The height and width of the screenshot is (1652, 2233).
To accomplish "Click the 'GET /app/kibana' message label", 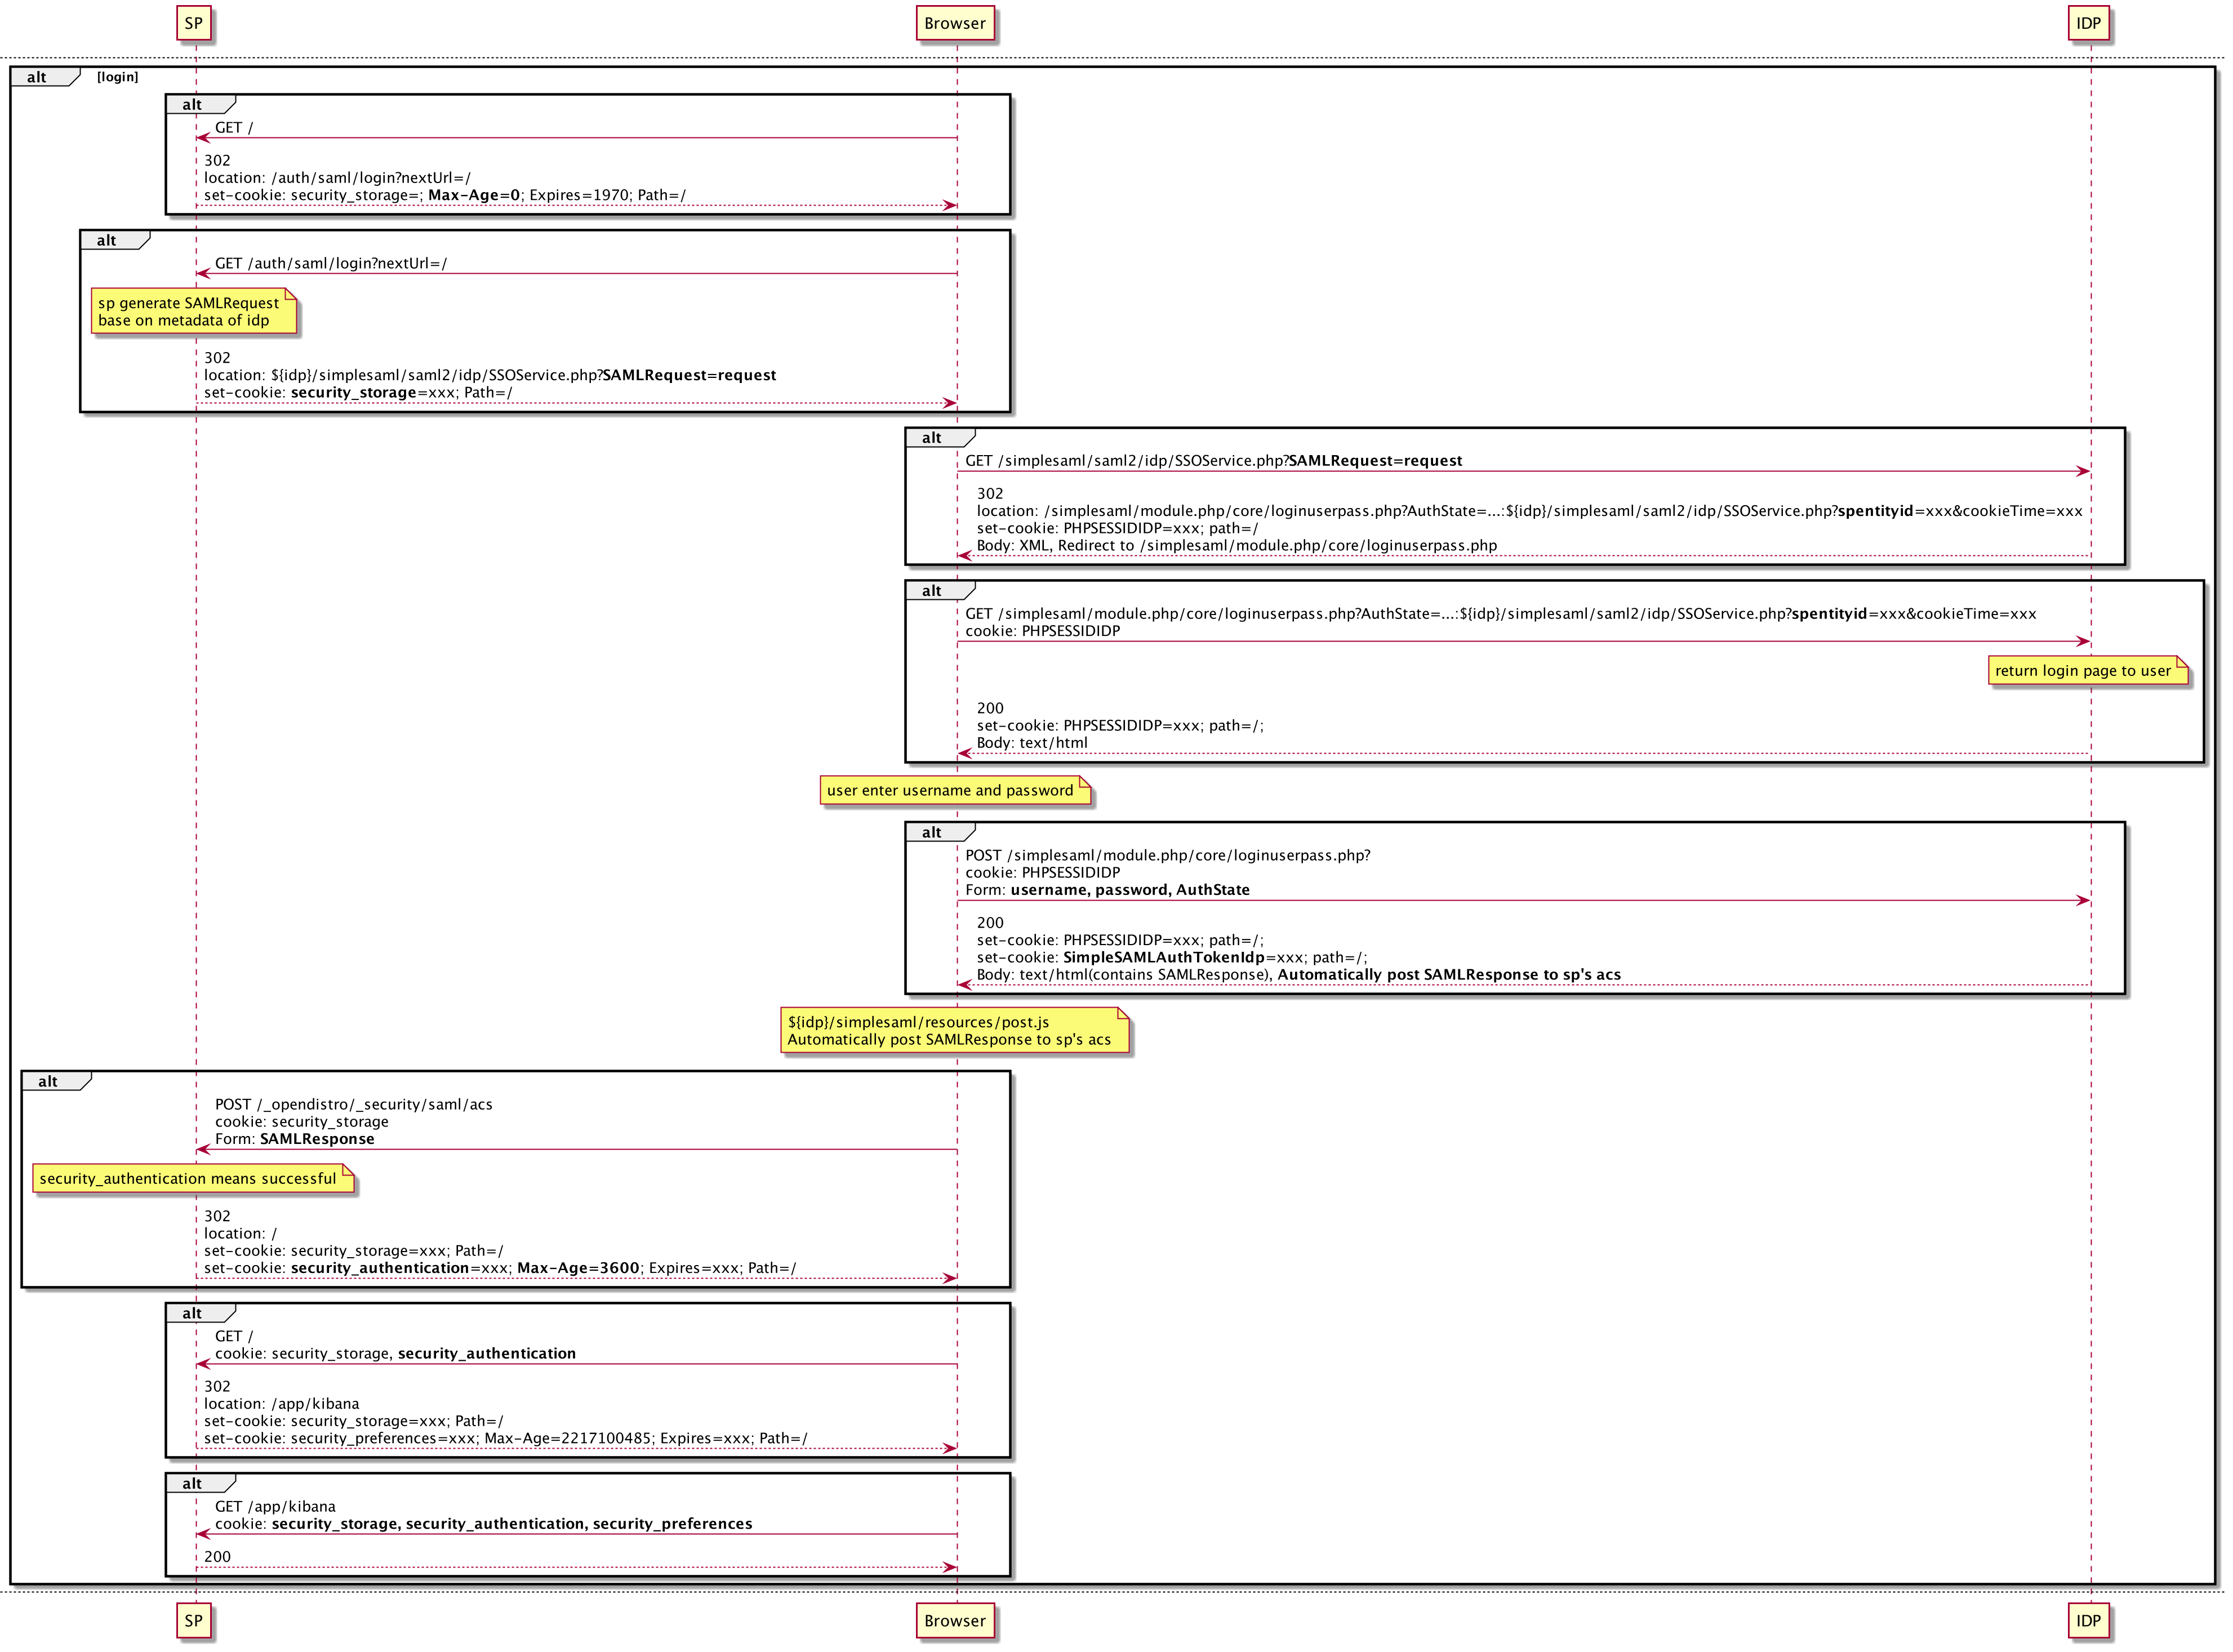I will [275, 1506].
